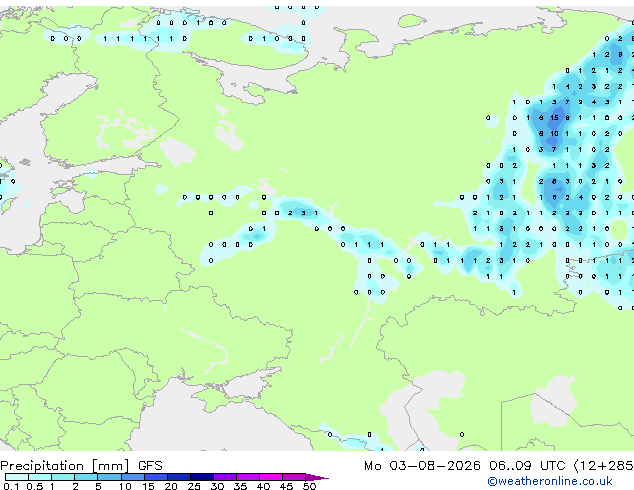Screen dimensions: 634x490
Task: Select the forecast date 'Mo 03-08-2026' text
Action: pos(422,466)
